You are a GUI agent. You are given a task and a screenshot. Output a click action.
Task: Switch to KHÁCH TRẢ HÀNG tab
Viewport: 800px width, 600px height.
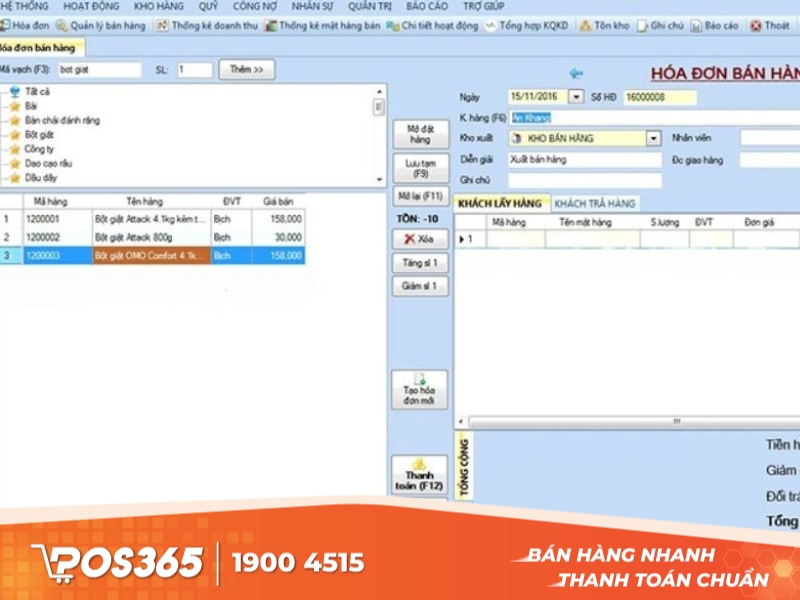point(595,204)
